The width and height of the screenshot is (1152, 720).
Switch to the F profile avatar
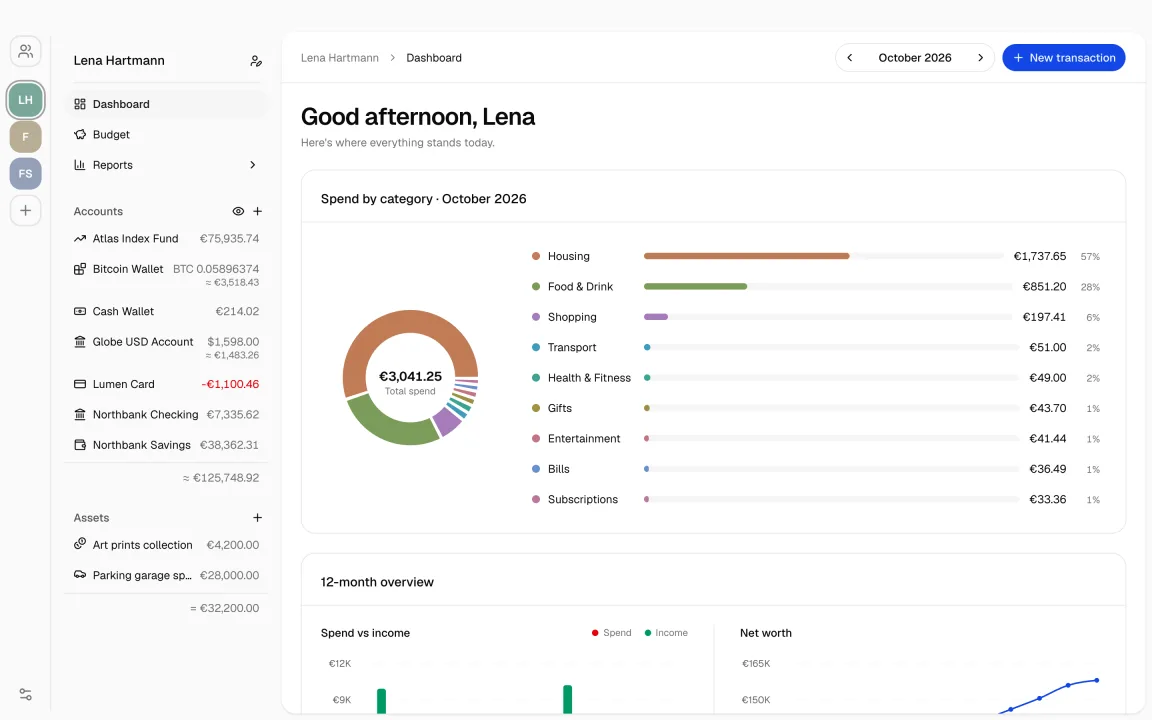(x=25, y=137)
